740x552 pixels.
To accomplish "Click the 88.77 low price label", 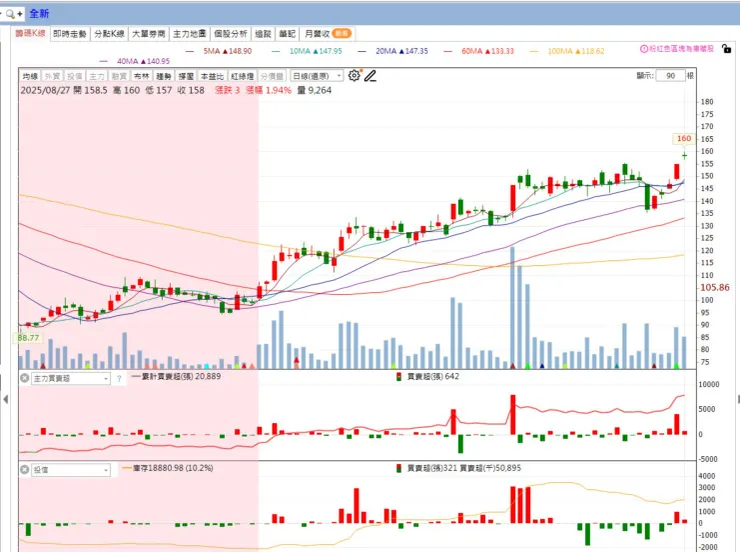I will (x=28, y=338).
